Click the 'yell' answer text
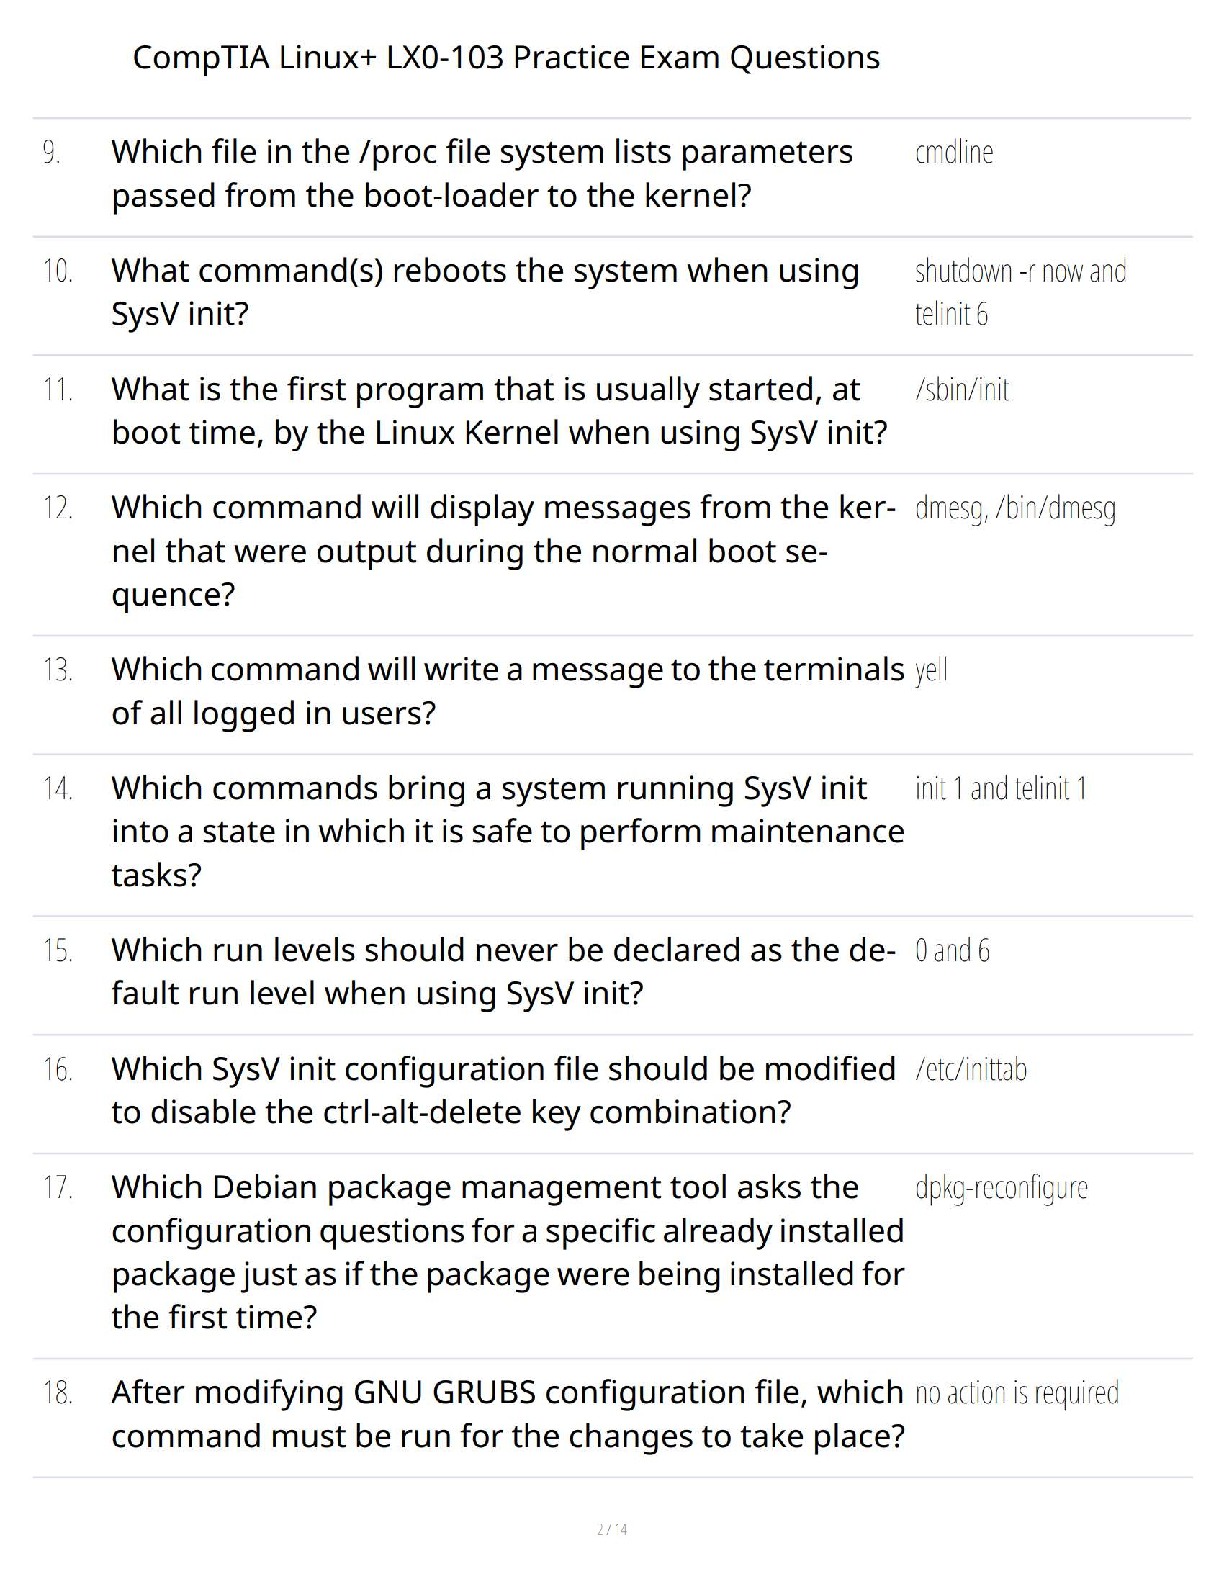 [x=931, y=670]
